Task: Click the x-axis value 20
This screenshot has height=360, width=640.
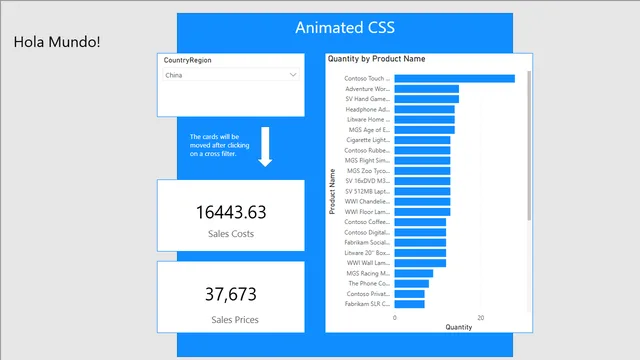Action: coord(480,318)
